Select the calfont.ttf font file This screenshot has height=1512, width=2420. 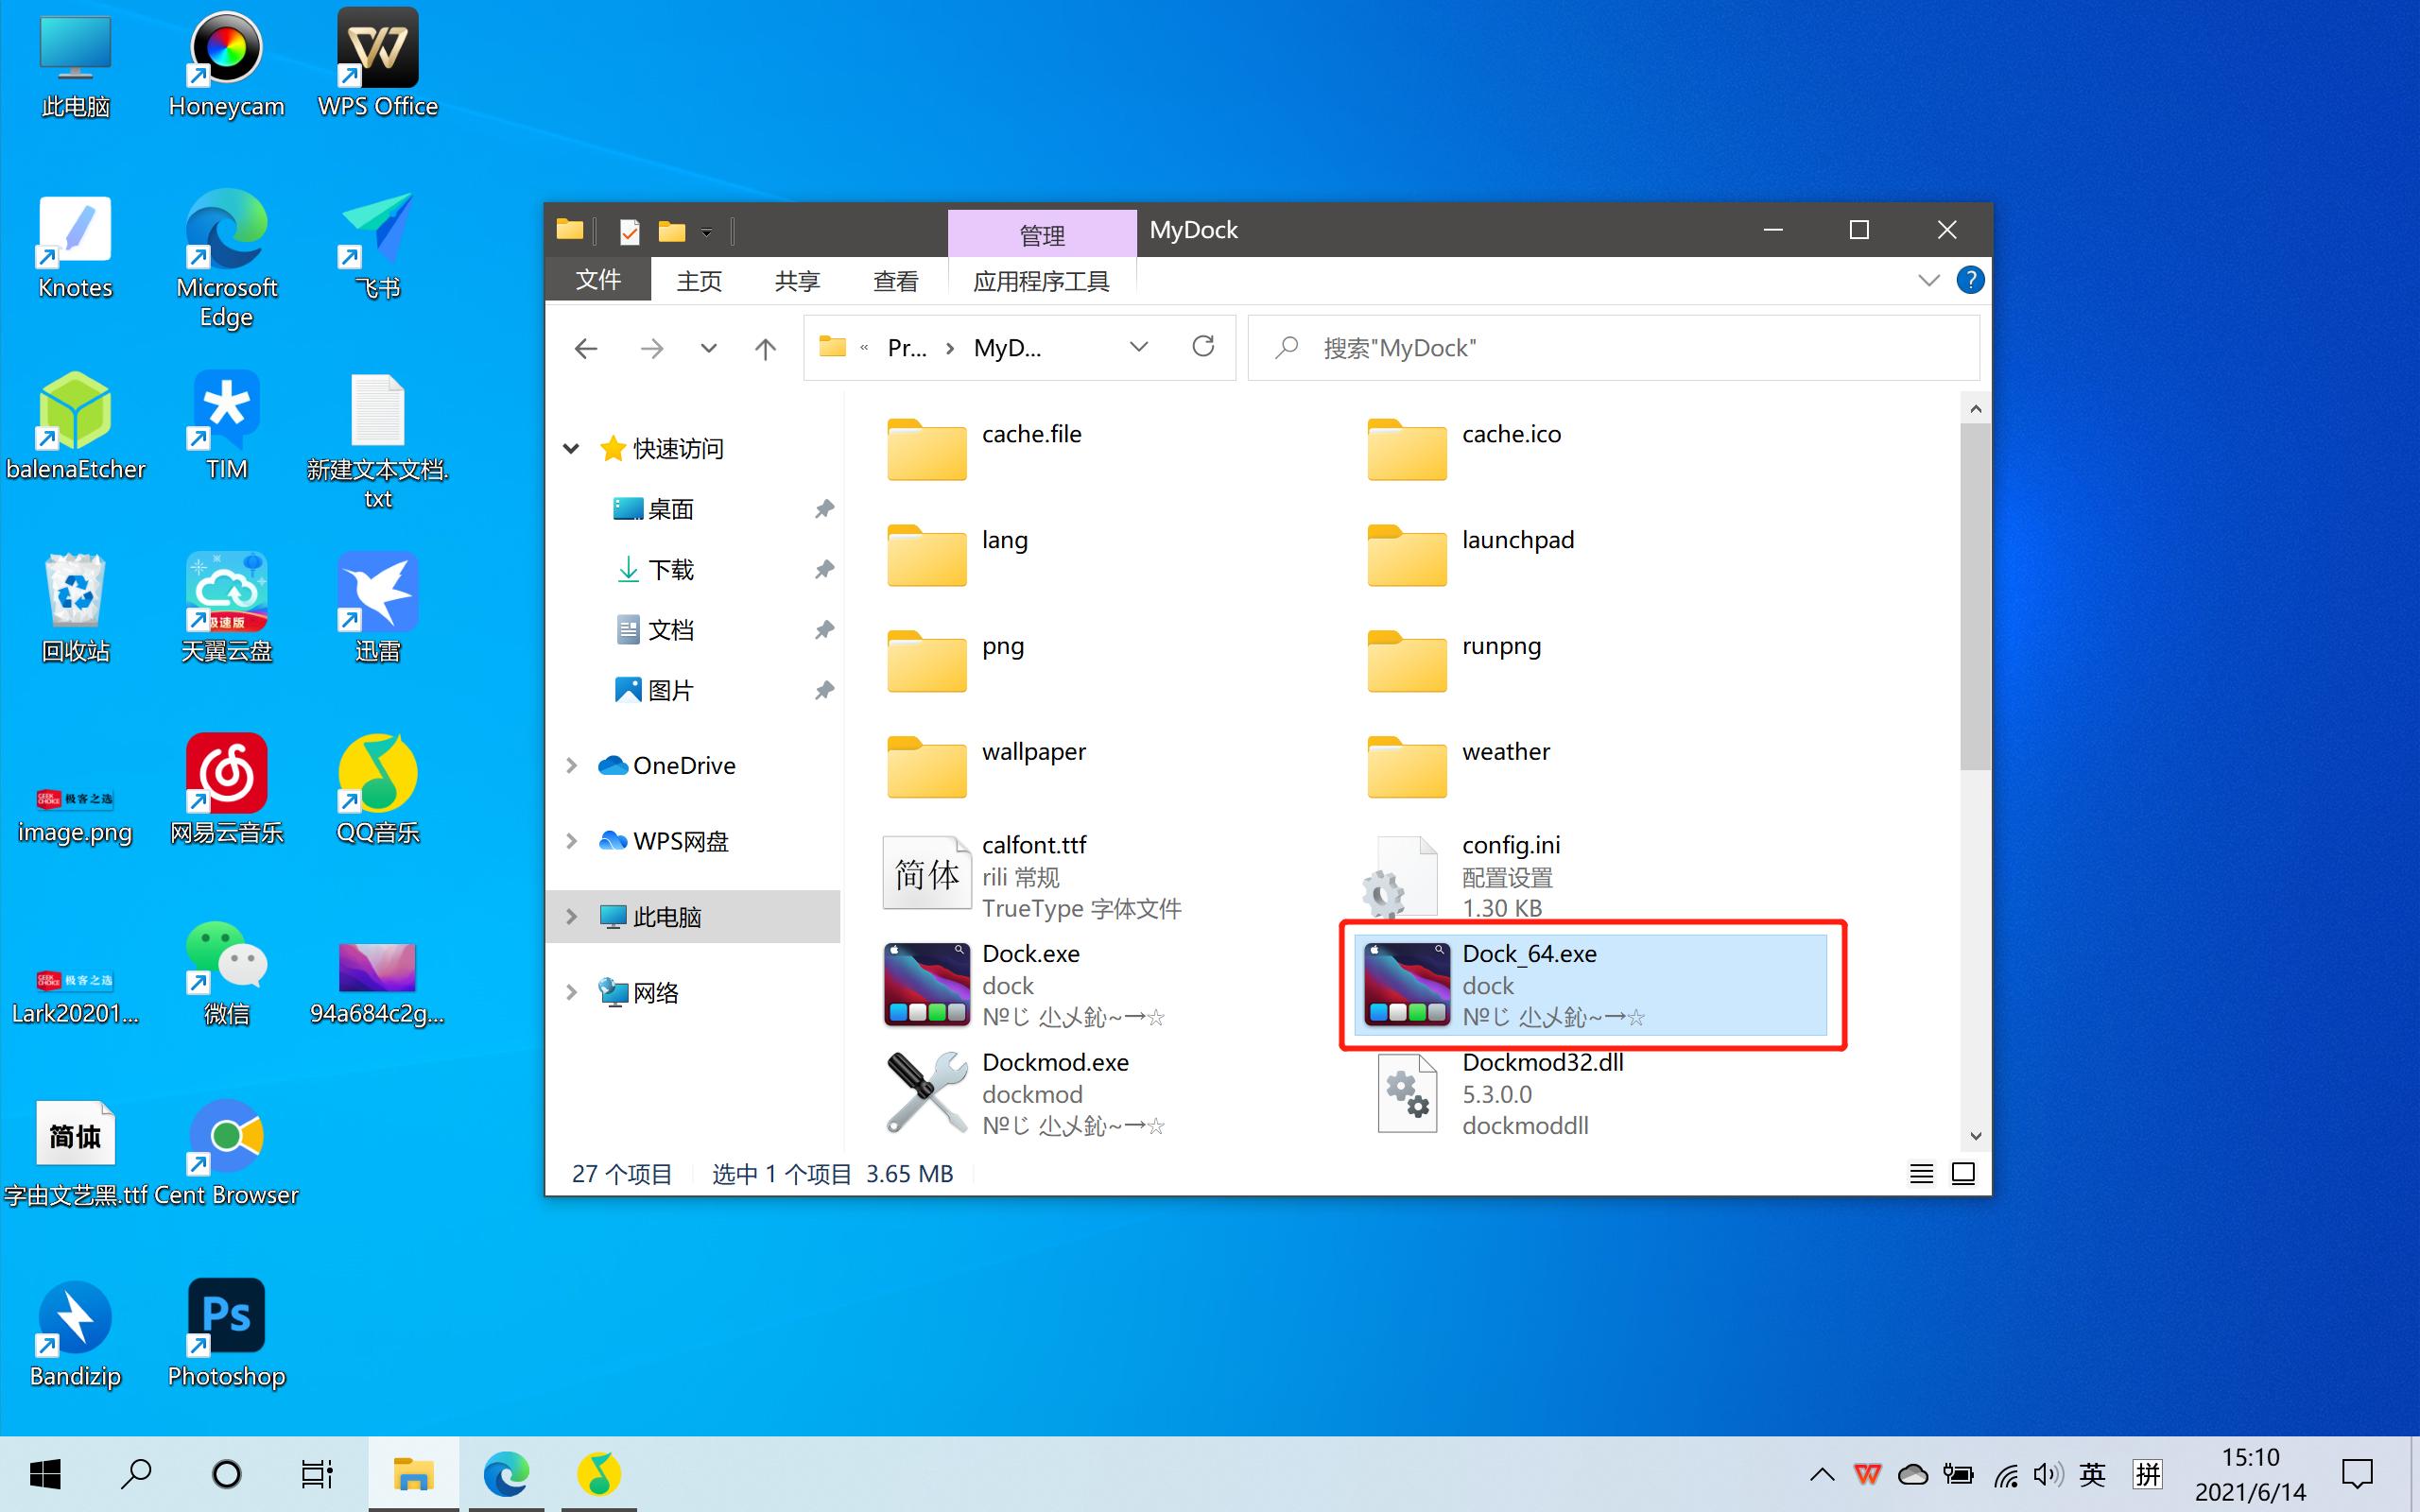coord(1034,845)
